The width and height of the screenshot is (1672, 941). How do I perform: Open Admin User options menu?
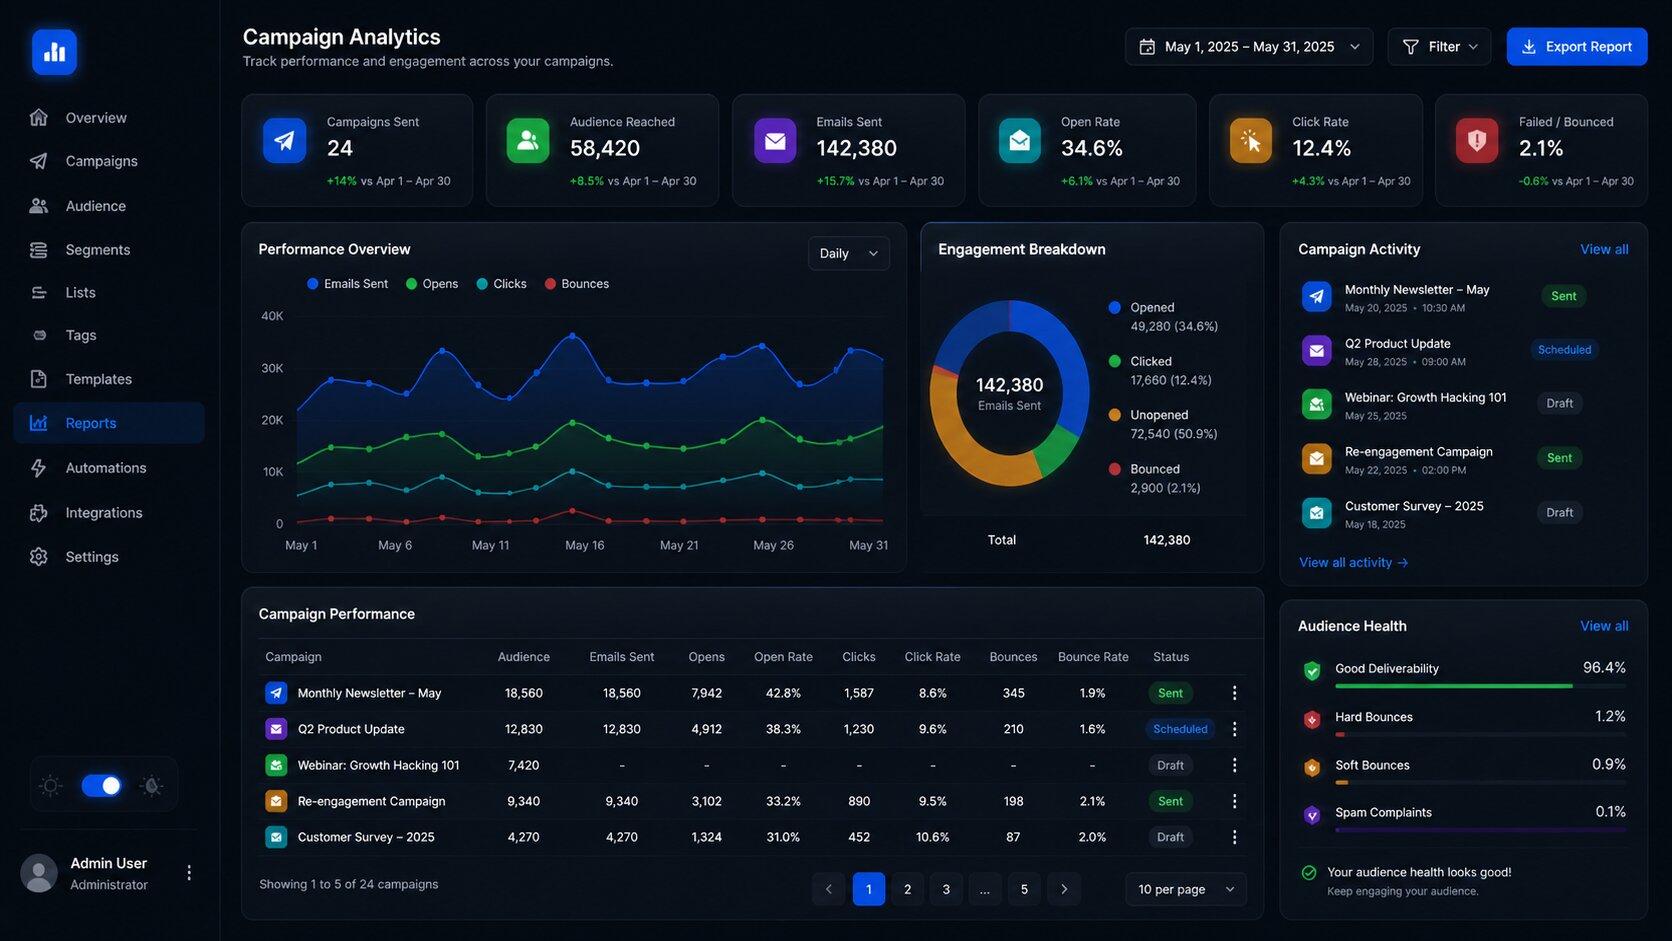pyautogui.click(x=189, y=873)
